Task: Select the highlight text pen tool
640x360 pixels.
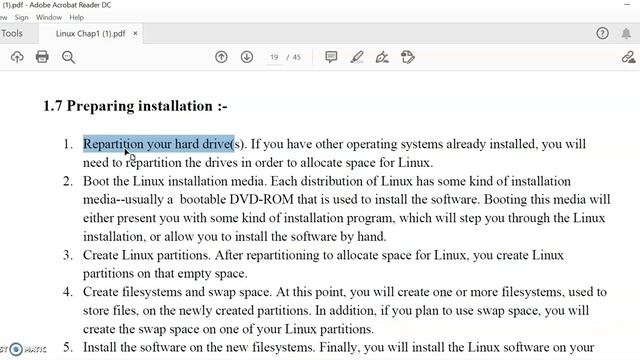Action: click(x=357, y=57)
